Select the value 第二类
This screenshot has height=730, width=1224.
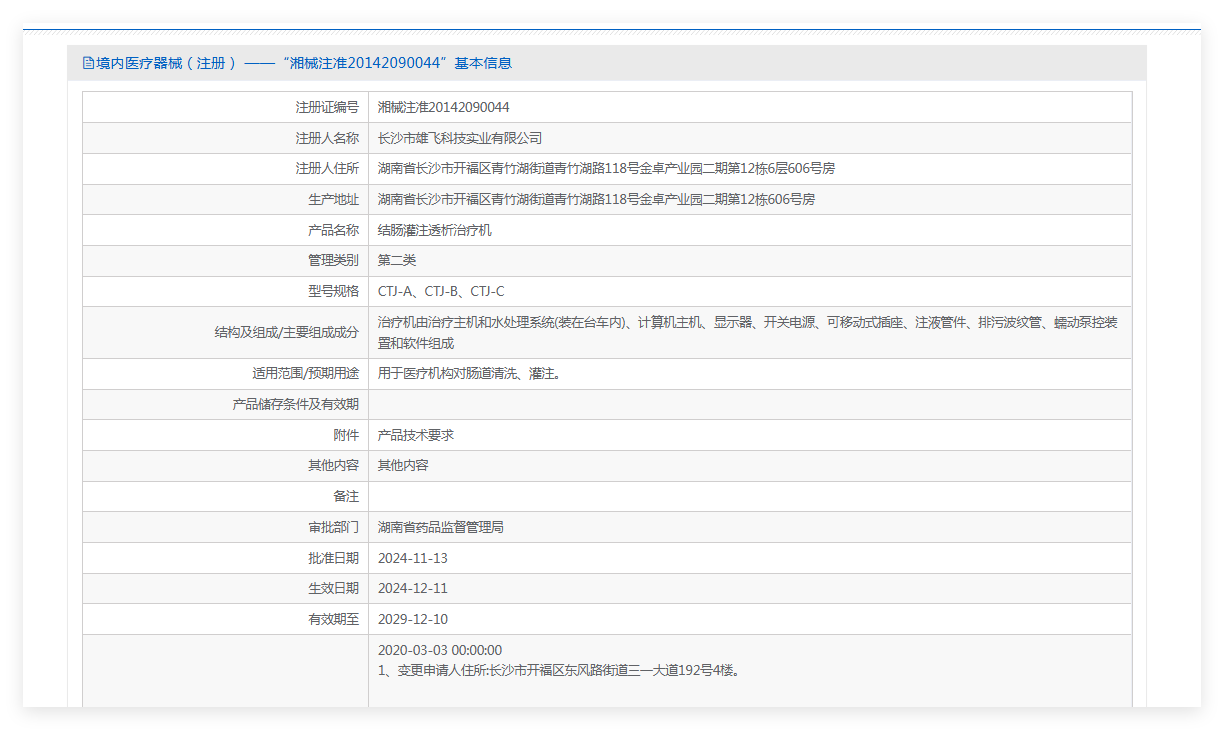click(397, 260)
